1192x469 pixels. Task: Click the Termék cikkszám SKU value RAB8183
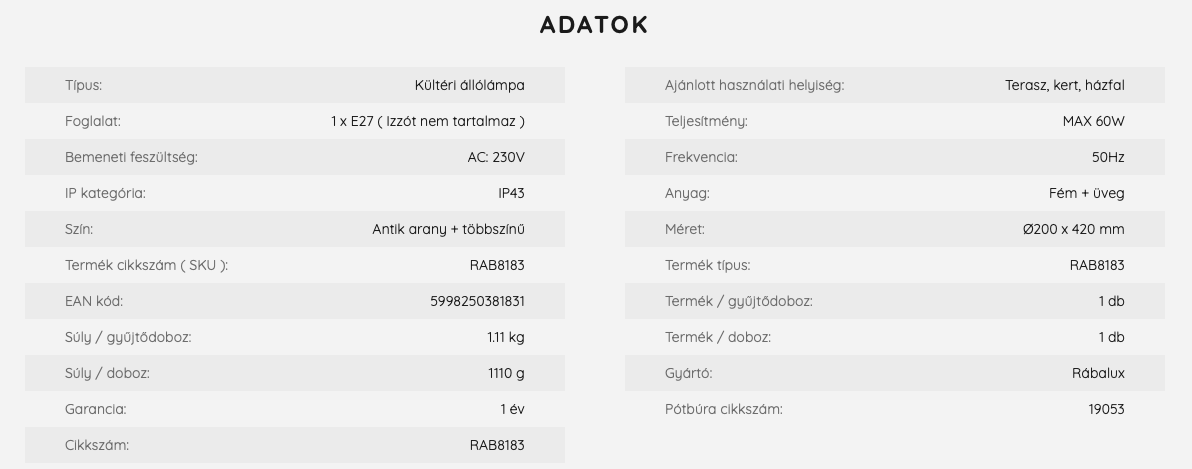[x=497, y=265]
